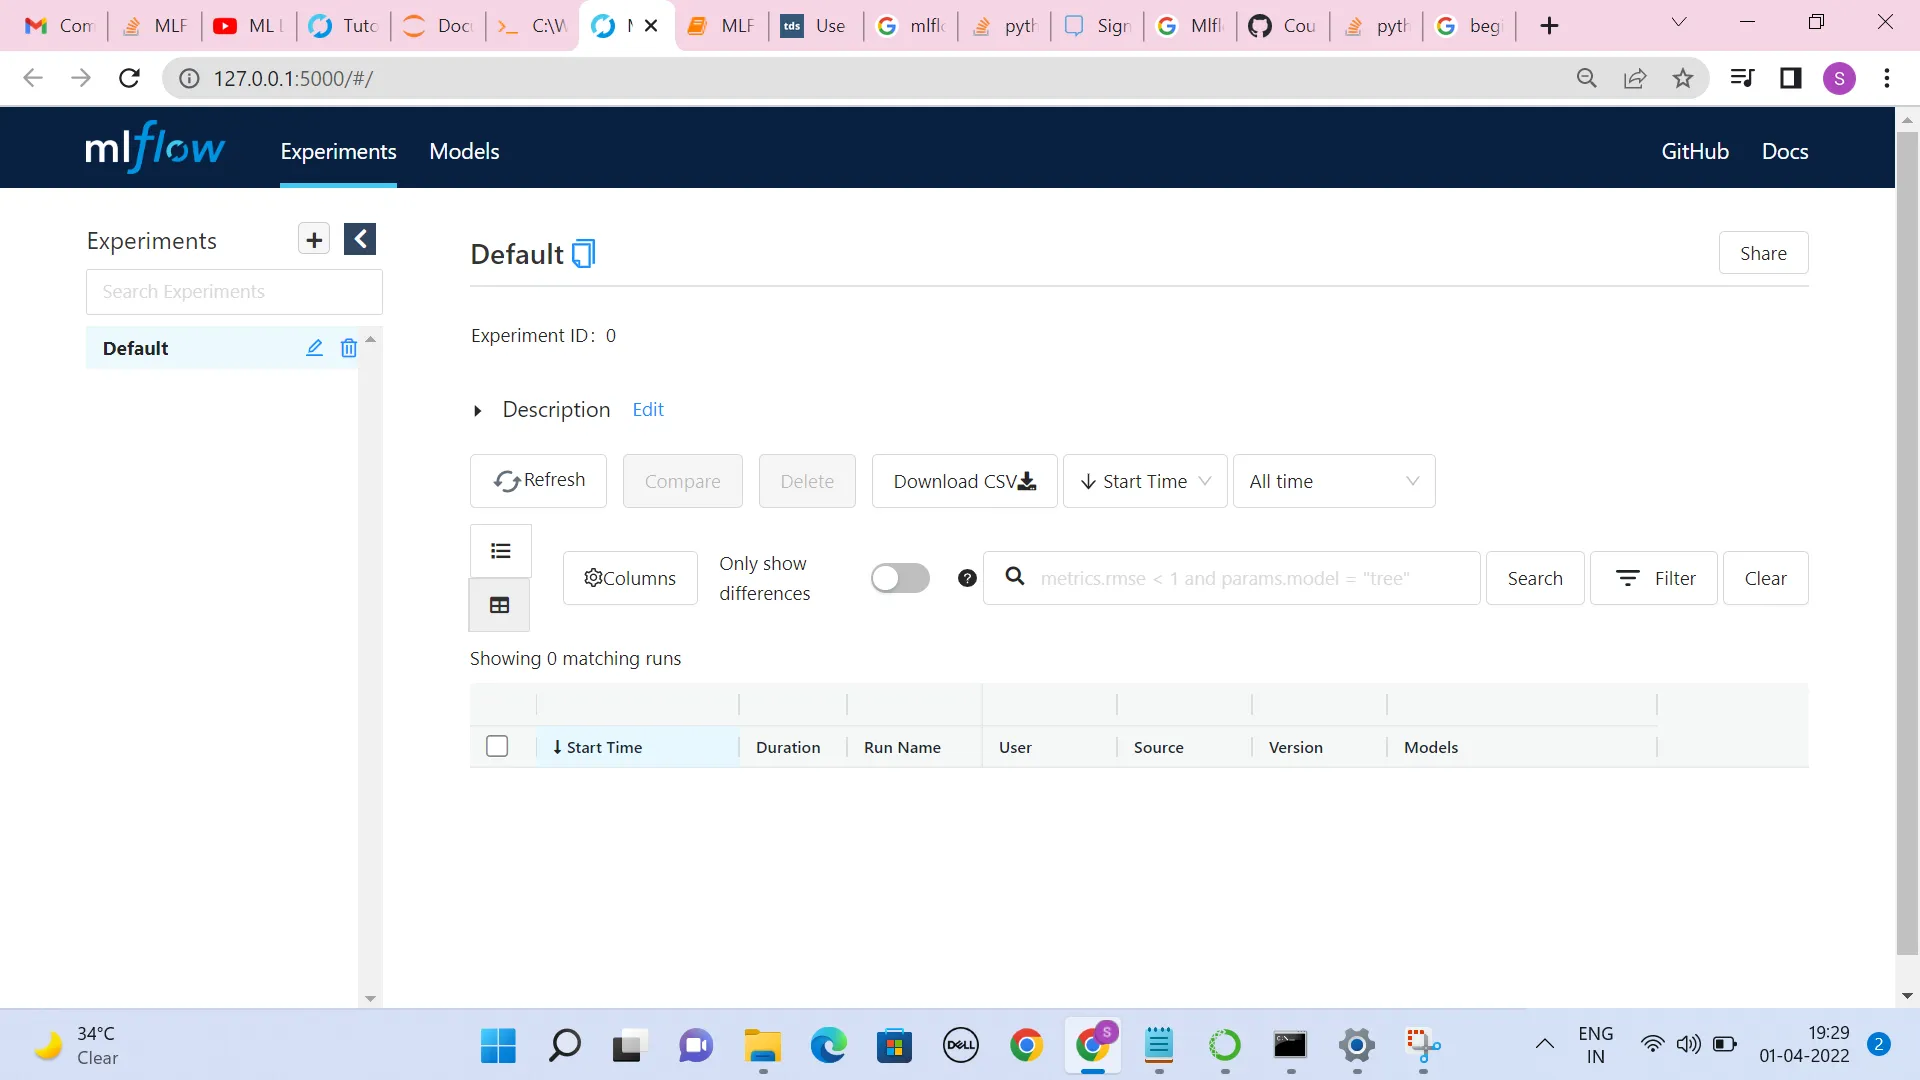Click the plus icon to create experiment
Viewport: 1920px width, 1080px height.
(x=314, y=240)
